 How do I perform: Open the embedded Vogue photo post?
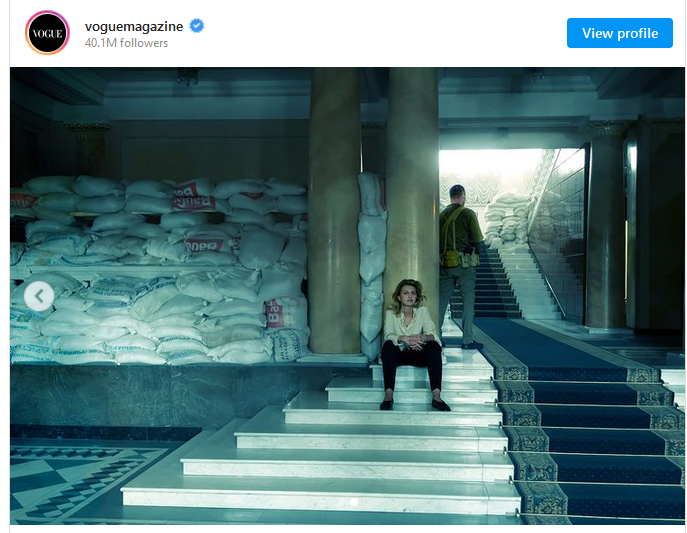(347, 296)
